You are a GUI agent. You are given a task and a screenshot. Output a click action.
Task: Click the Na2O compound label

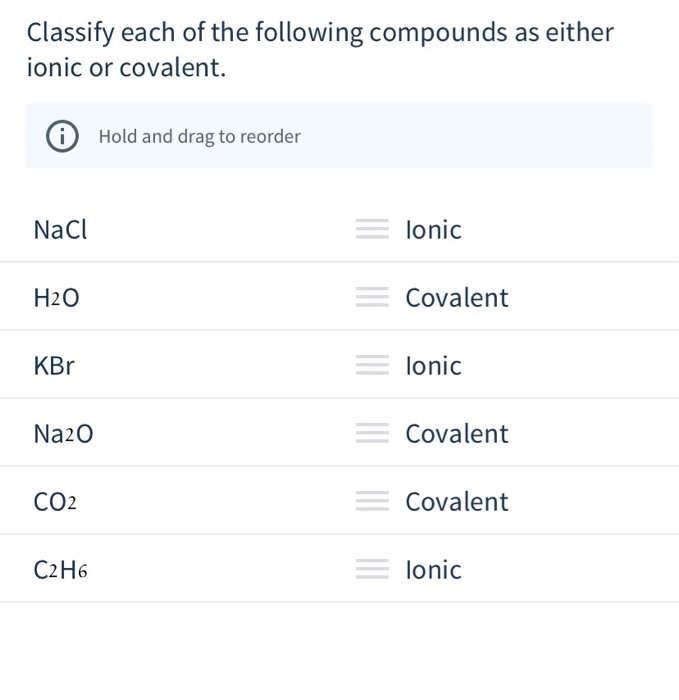63,433
